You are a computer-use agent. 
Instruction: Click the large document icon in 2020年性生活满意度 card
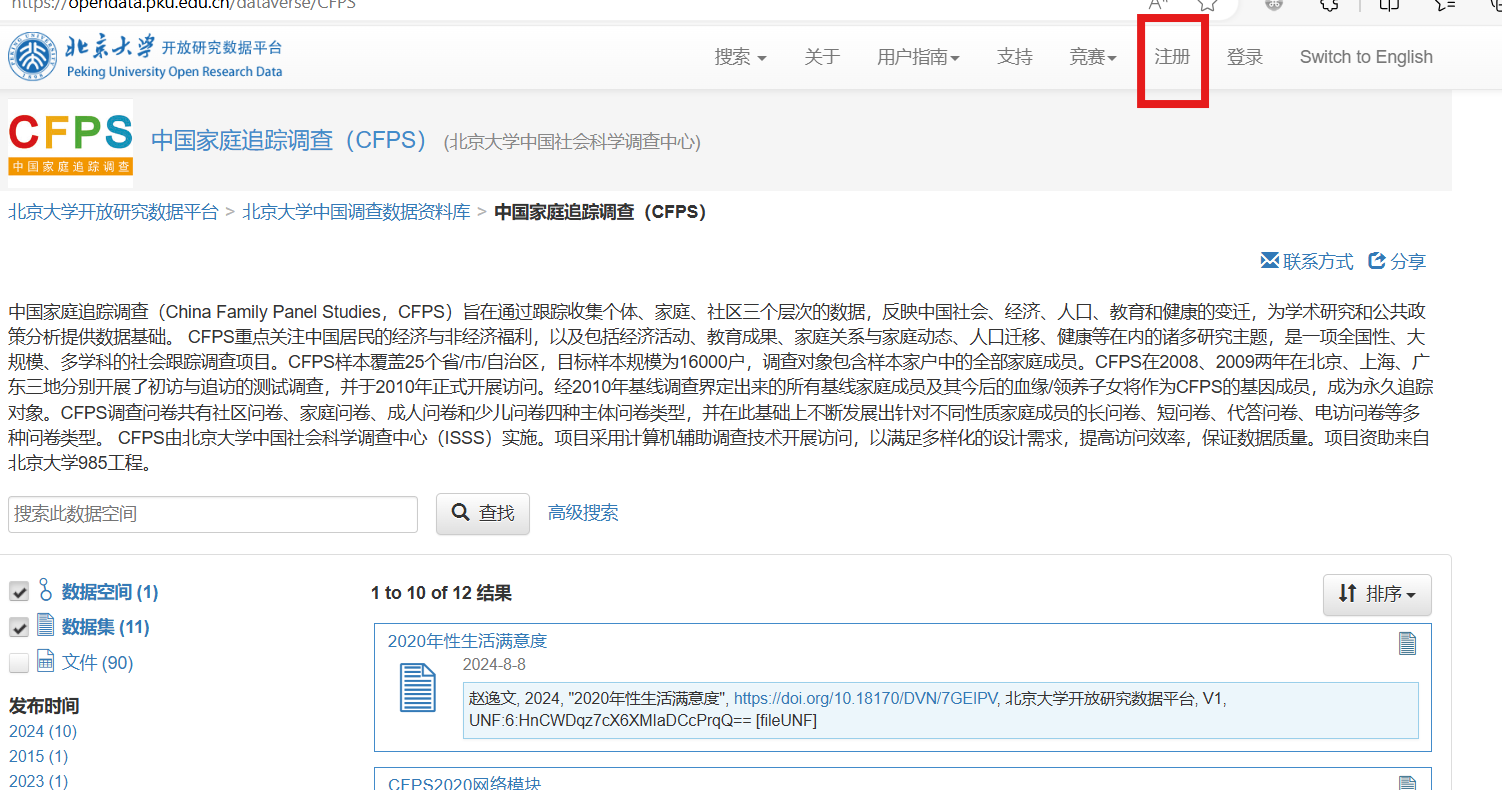tap(418, 689)
